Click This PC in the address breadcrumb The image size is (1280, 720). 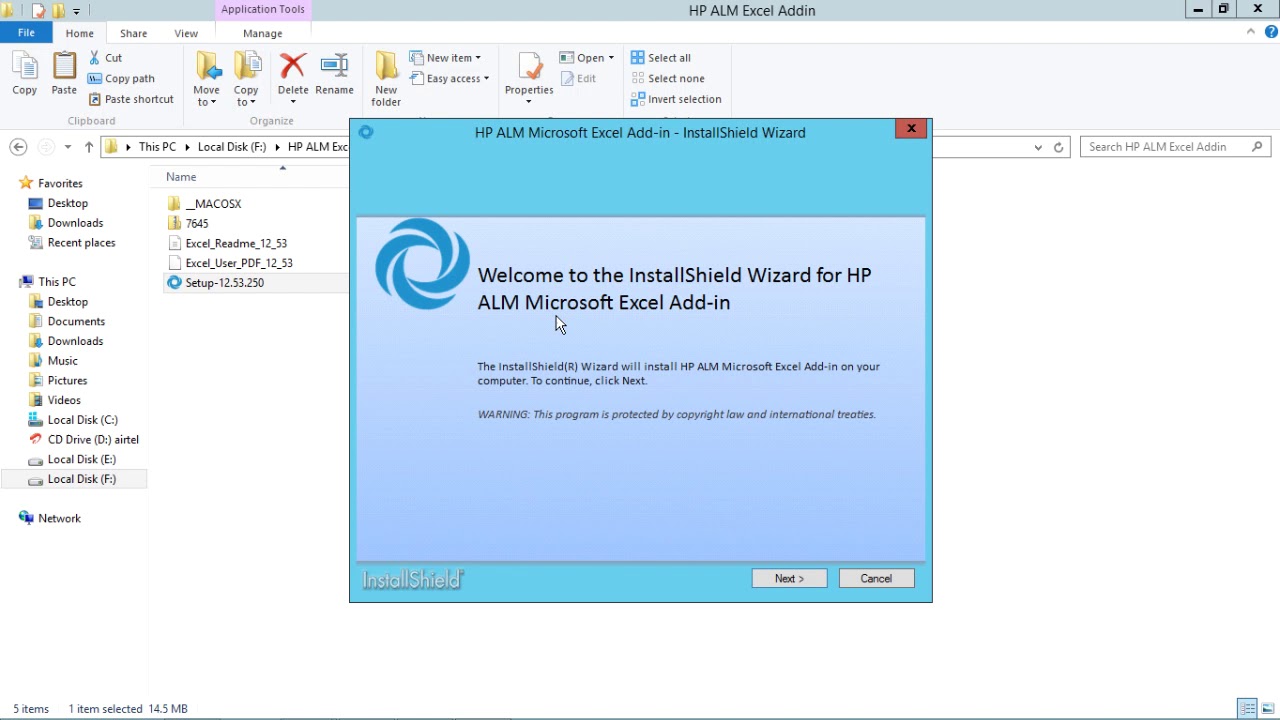[x=157, y=147]
